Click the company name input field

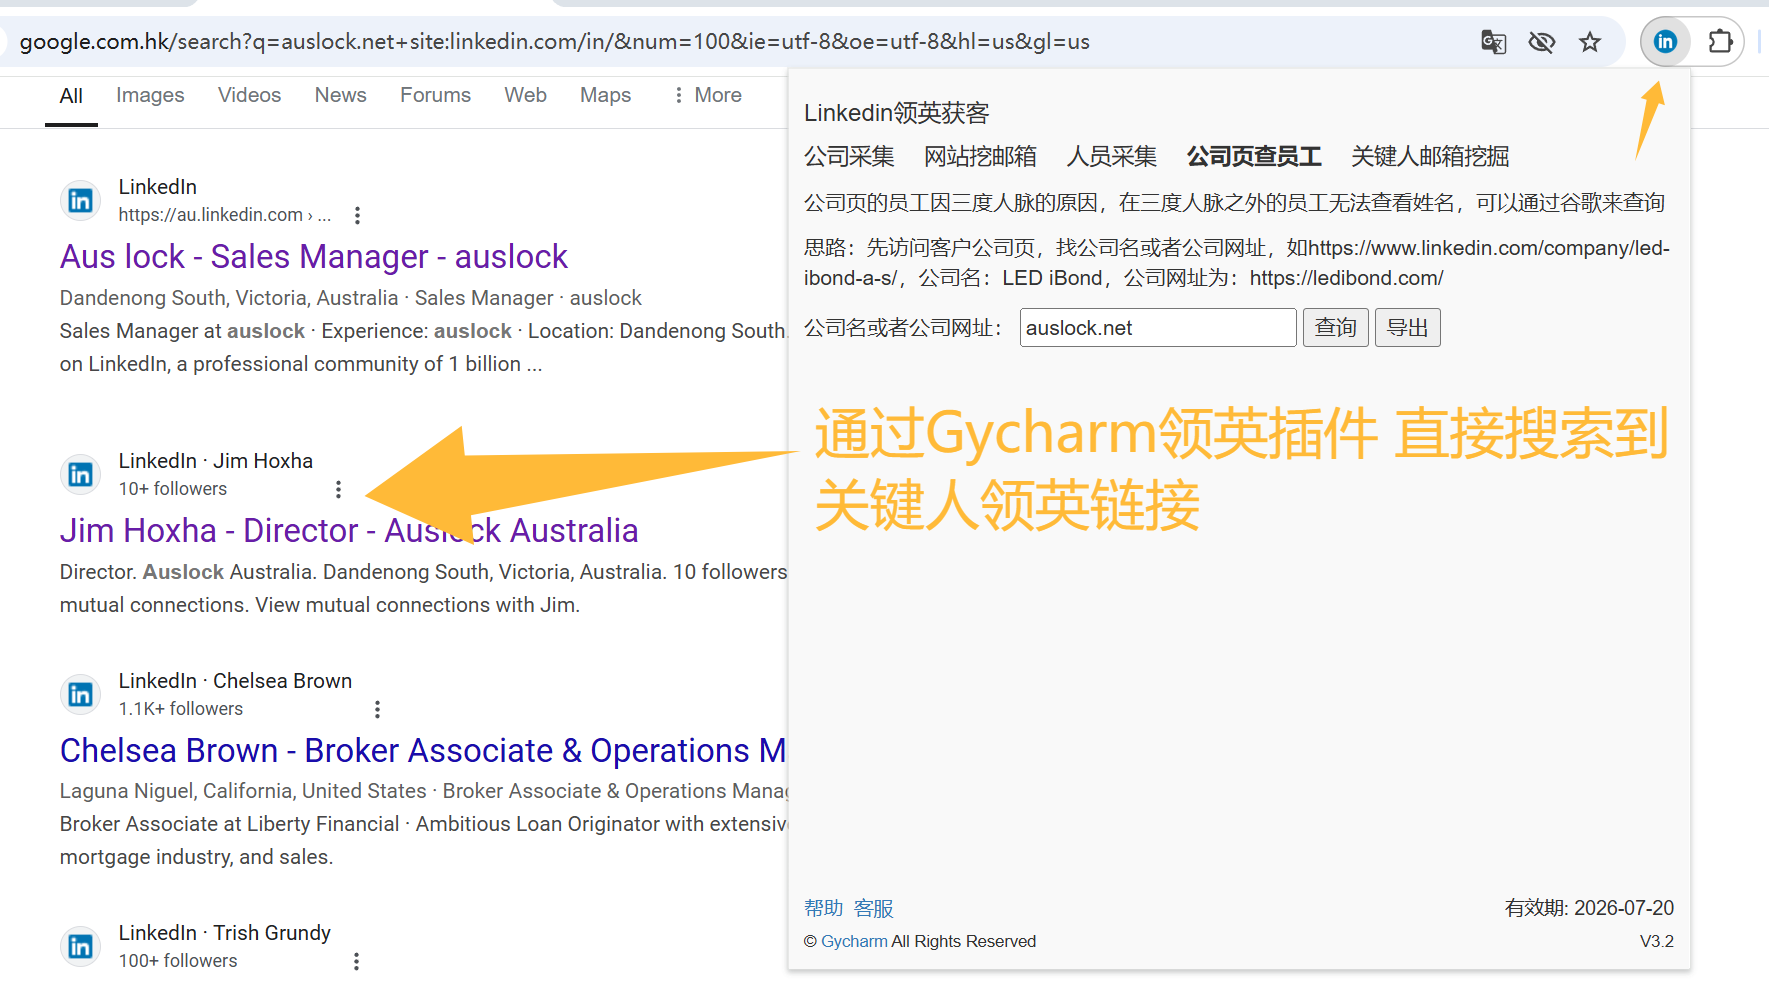pyautogui.click(x=1158, y=328)
